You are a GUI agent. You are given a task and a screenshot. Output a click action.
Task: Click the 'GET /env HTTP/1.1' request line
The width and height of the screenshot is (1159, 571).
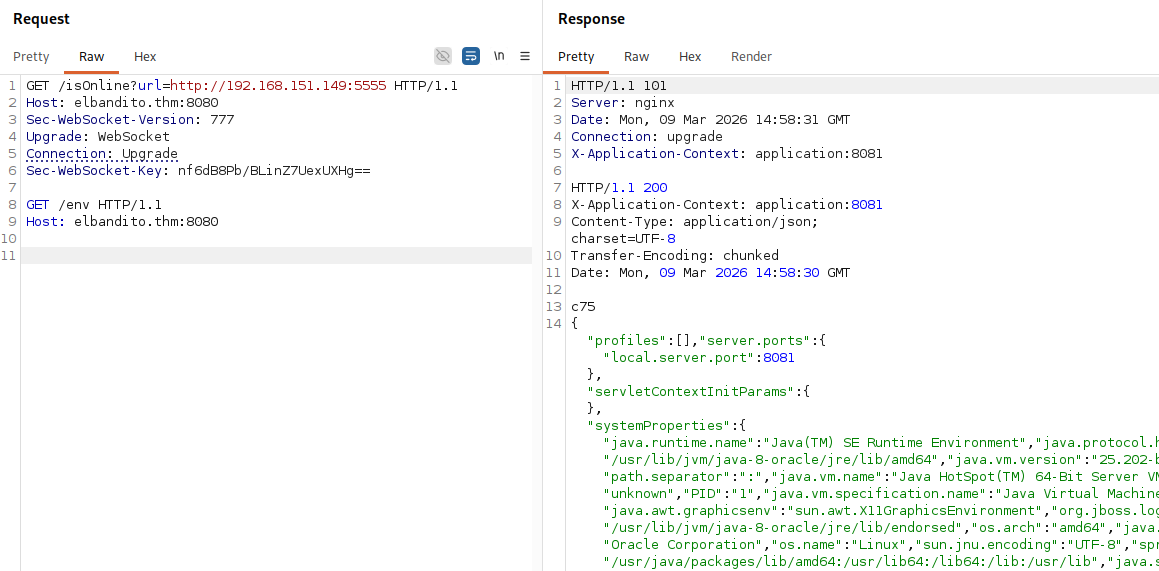pyautogui.click(x=94, y=205)
